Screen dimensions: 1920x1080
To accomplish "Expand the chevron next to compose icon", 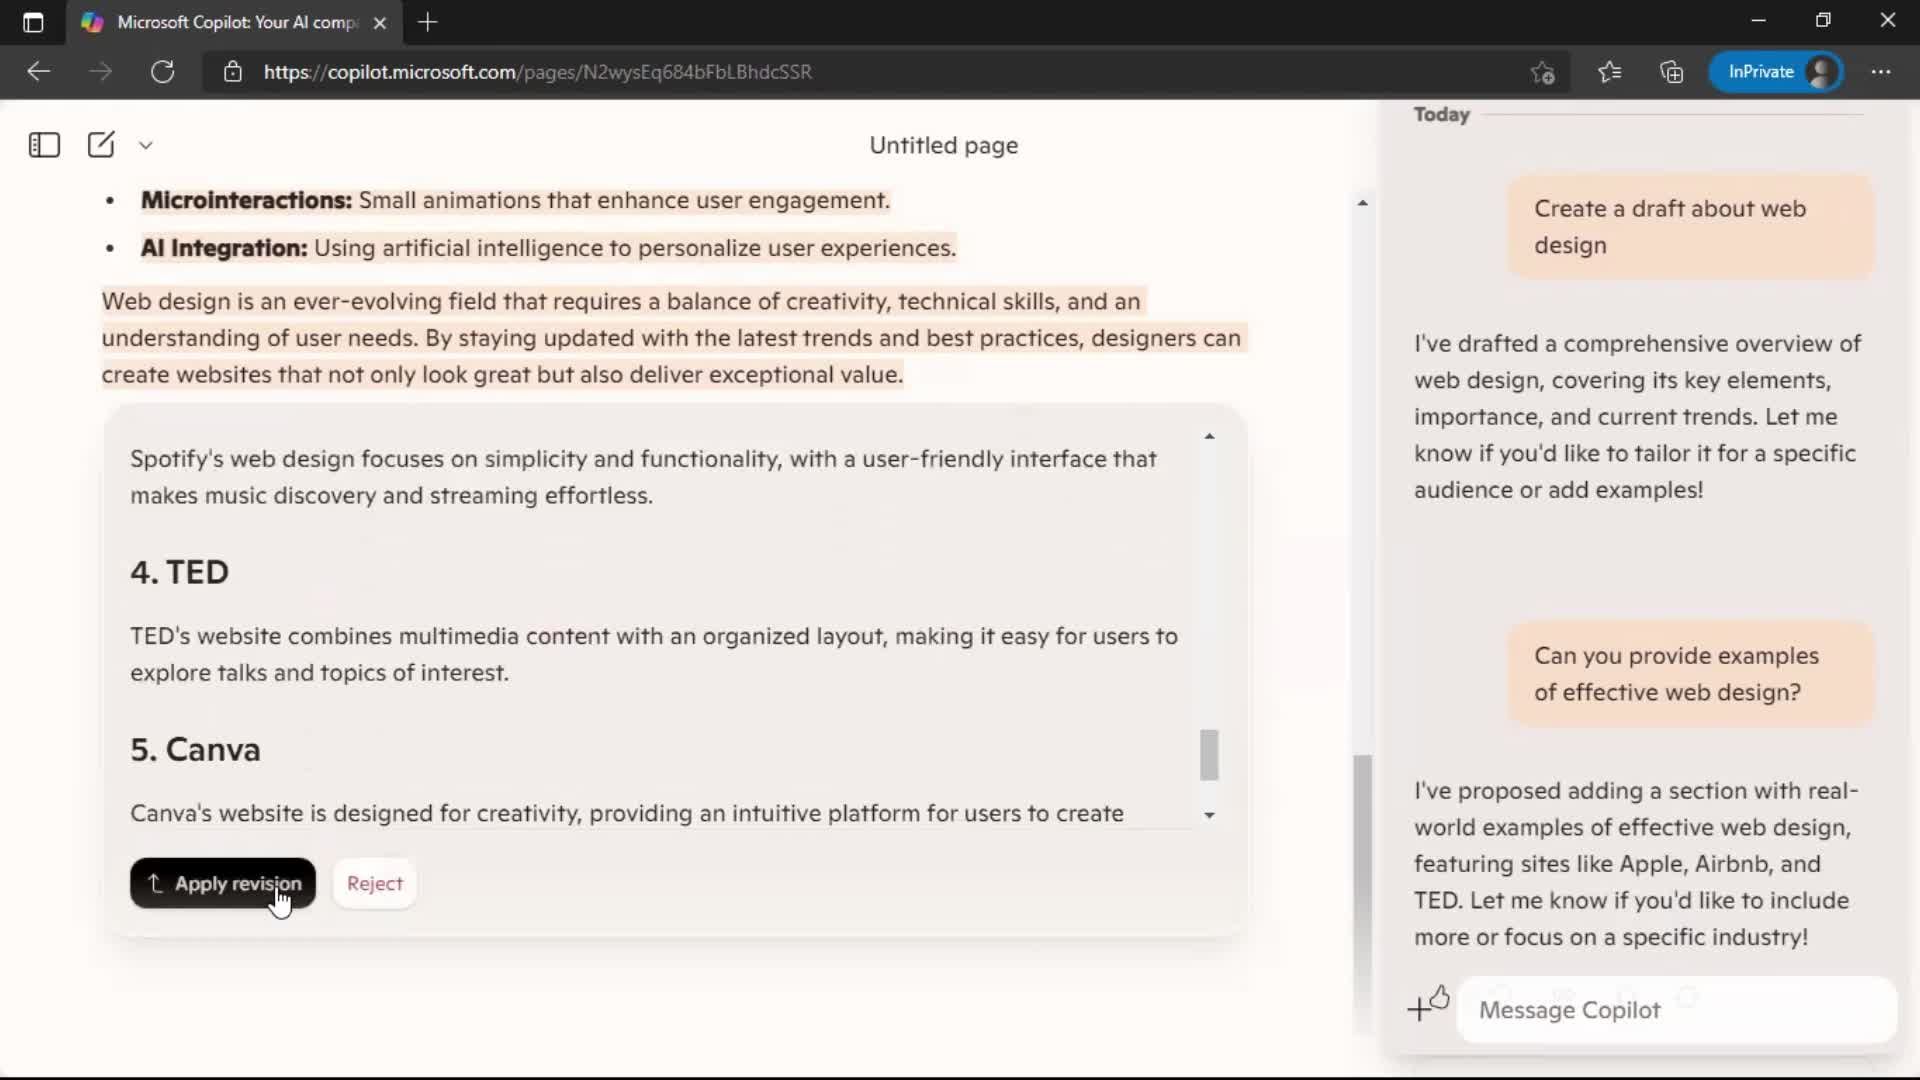I will coord(146,145).
